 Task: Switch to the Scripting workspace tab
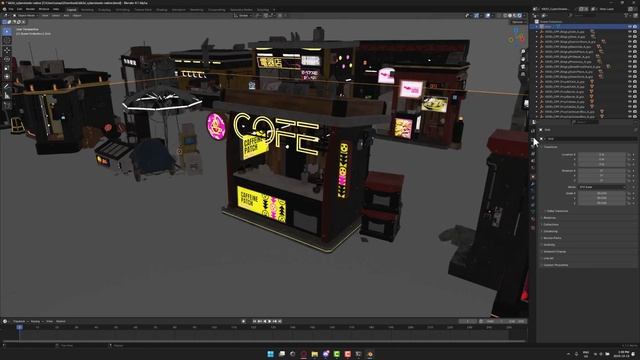[263, 9]
